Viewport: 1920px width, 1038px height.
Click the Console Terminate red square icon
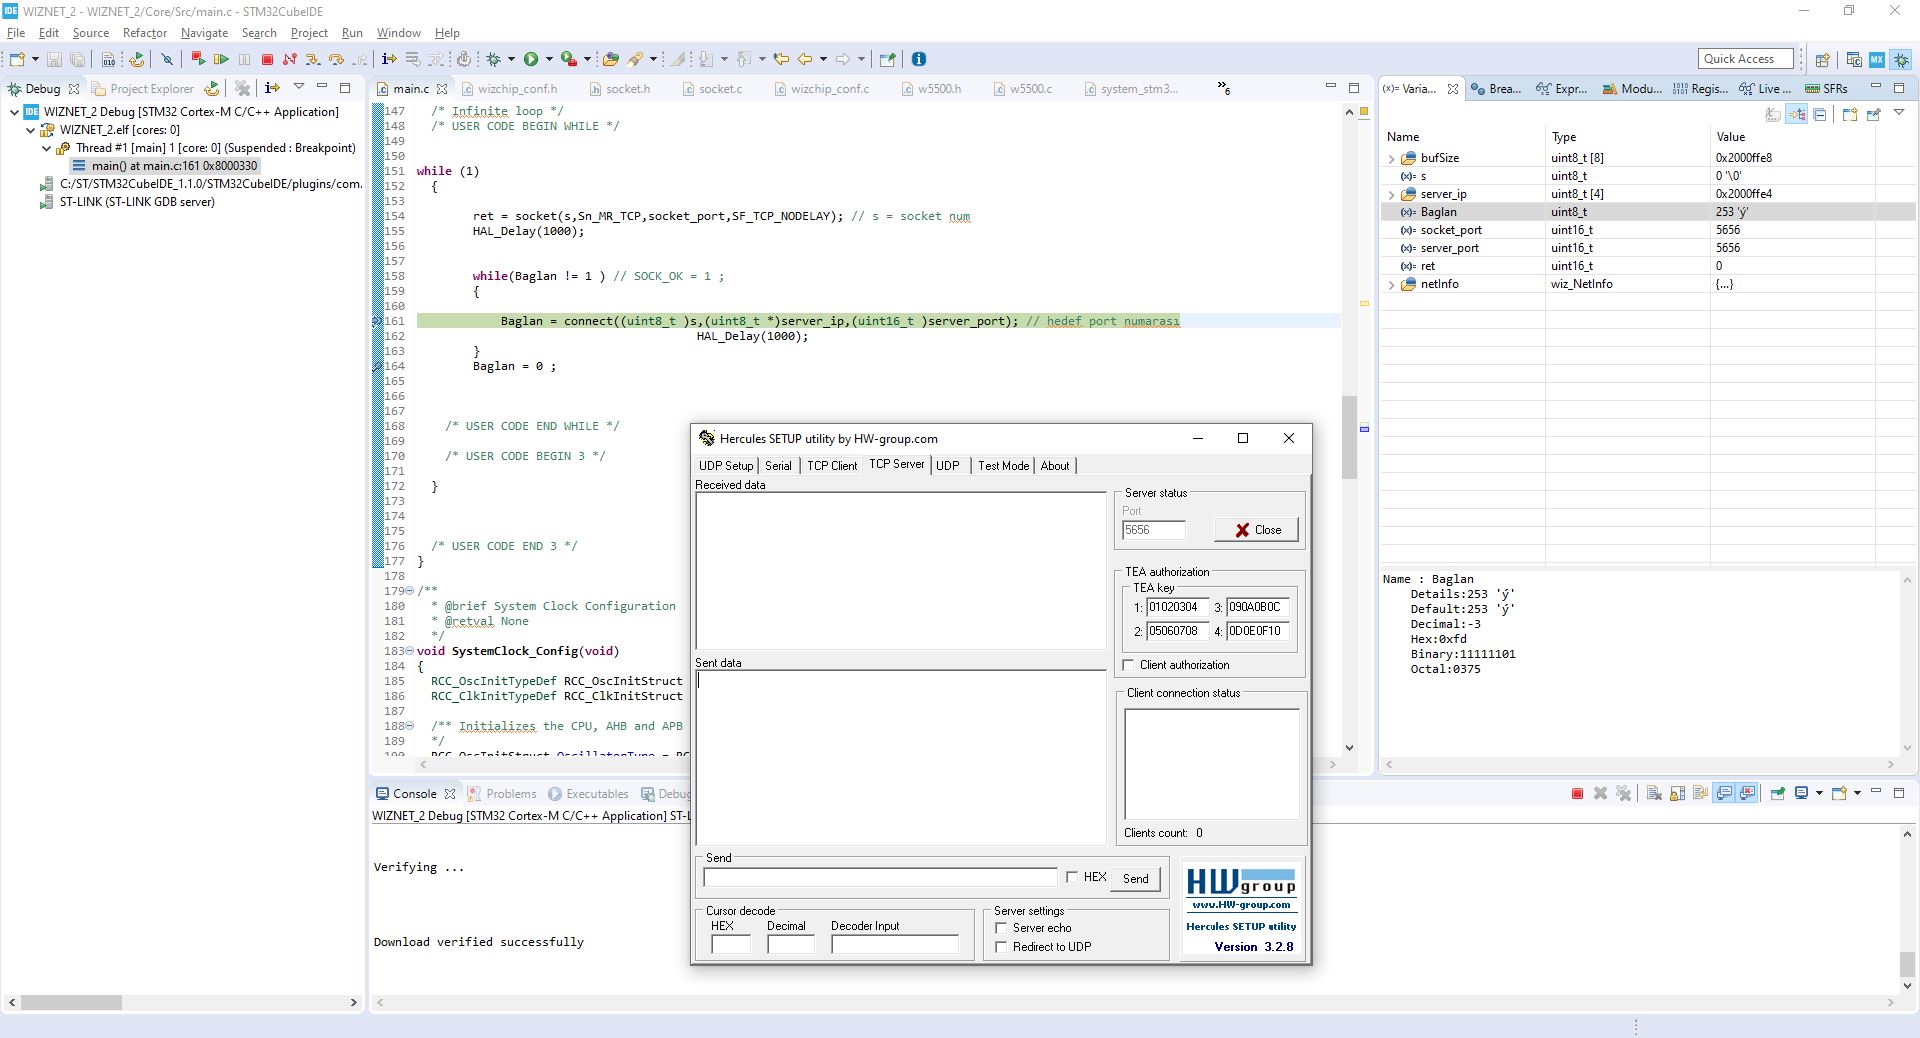tap(1577, 794)
